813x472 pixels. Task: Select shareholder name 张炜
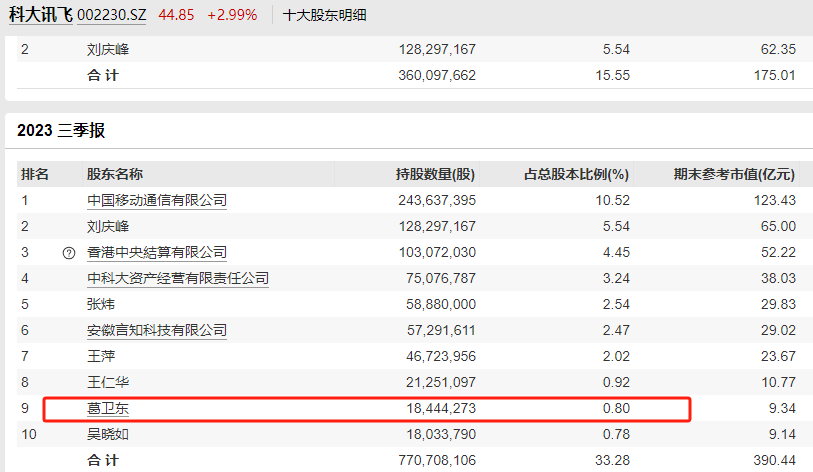101,304
